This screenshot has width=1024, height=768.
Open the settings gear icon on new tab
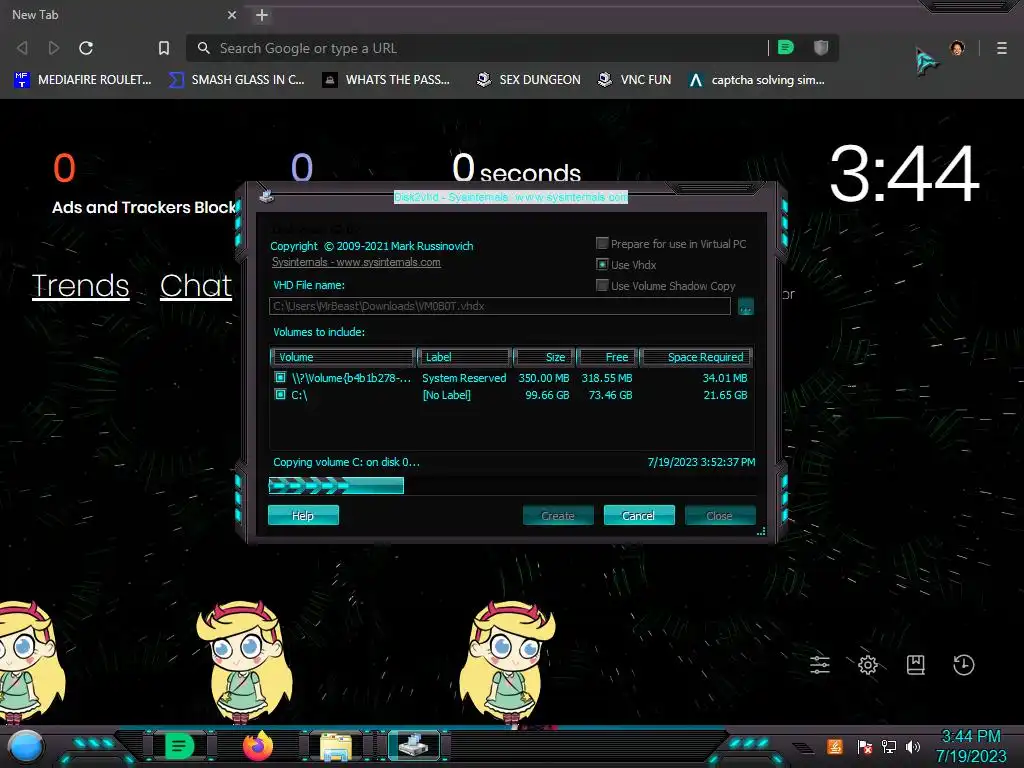(x=868, y=665)
